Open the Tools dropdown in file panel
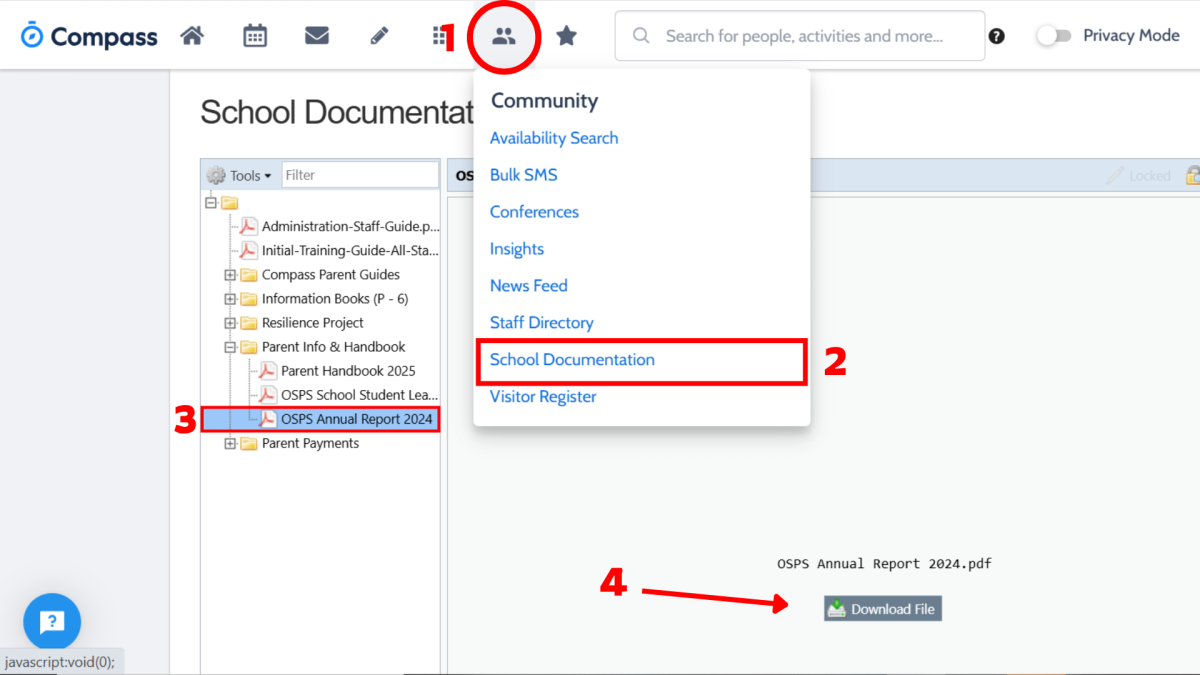This screenshot has height=675, width=1200. tap(239, 175)
